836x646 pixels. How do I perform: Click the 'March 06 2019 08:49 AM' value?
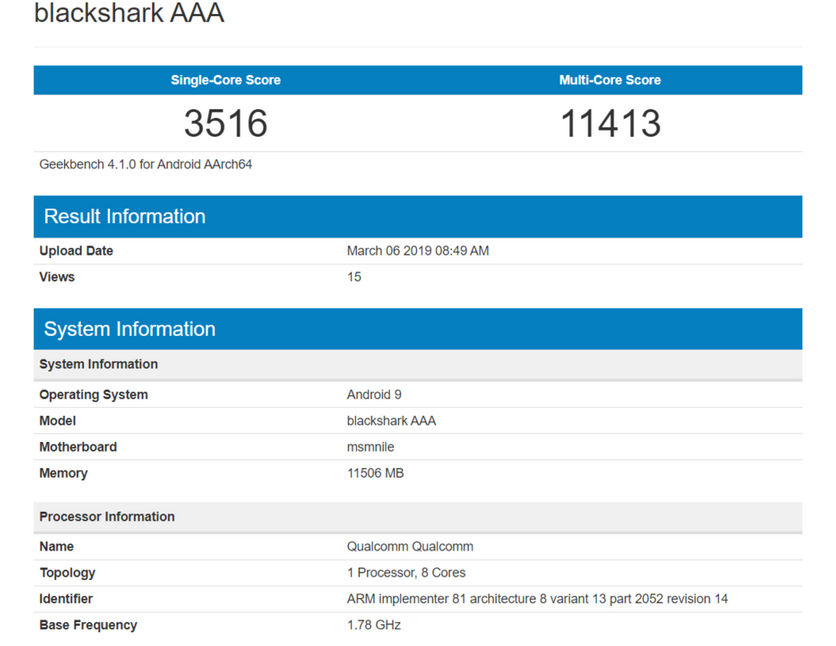[418, 251]
